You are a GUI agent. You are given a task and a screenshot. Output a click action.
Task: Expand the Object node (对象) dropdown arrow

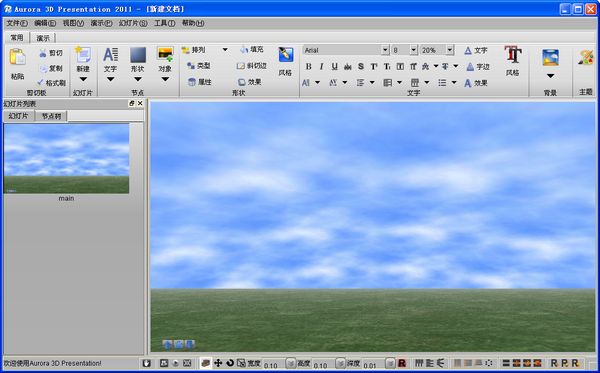165,80
